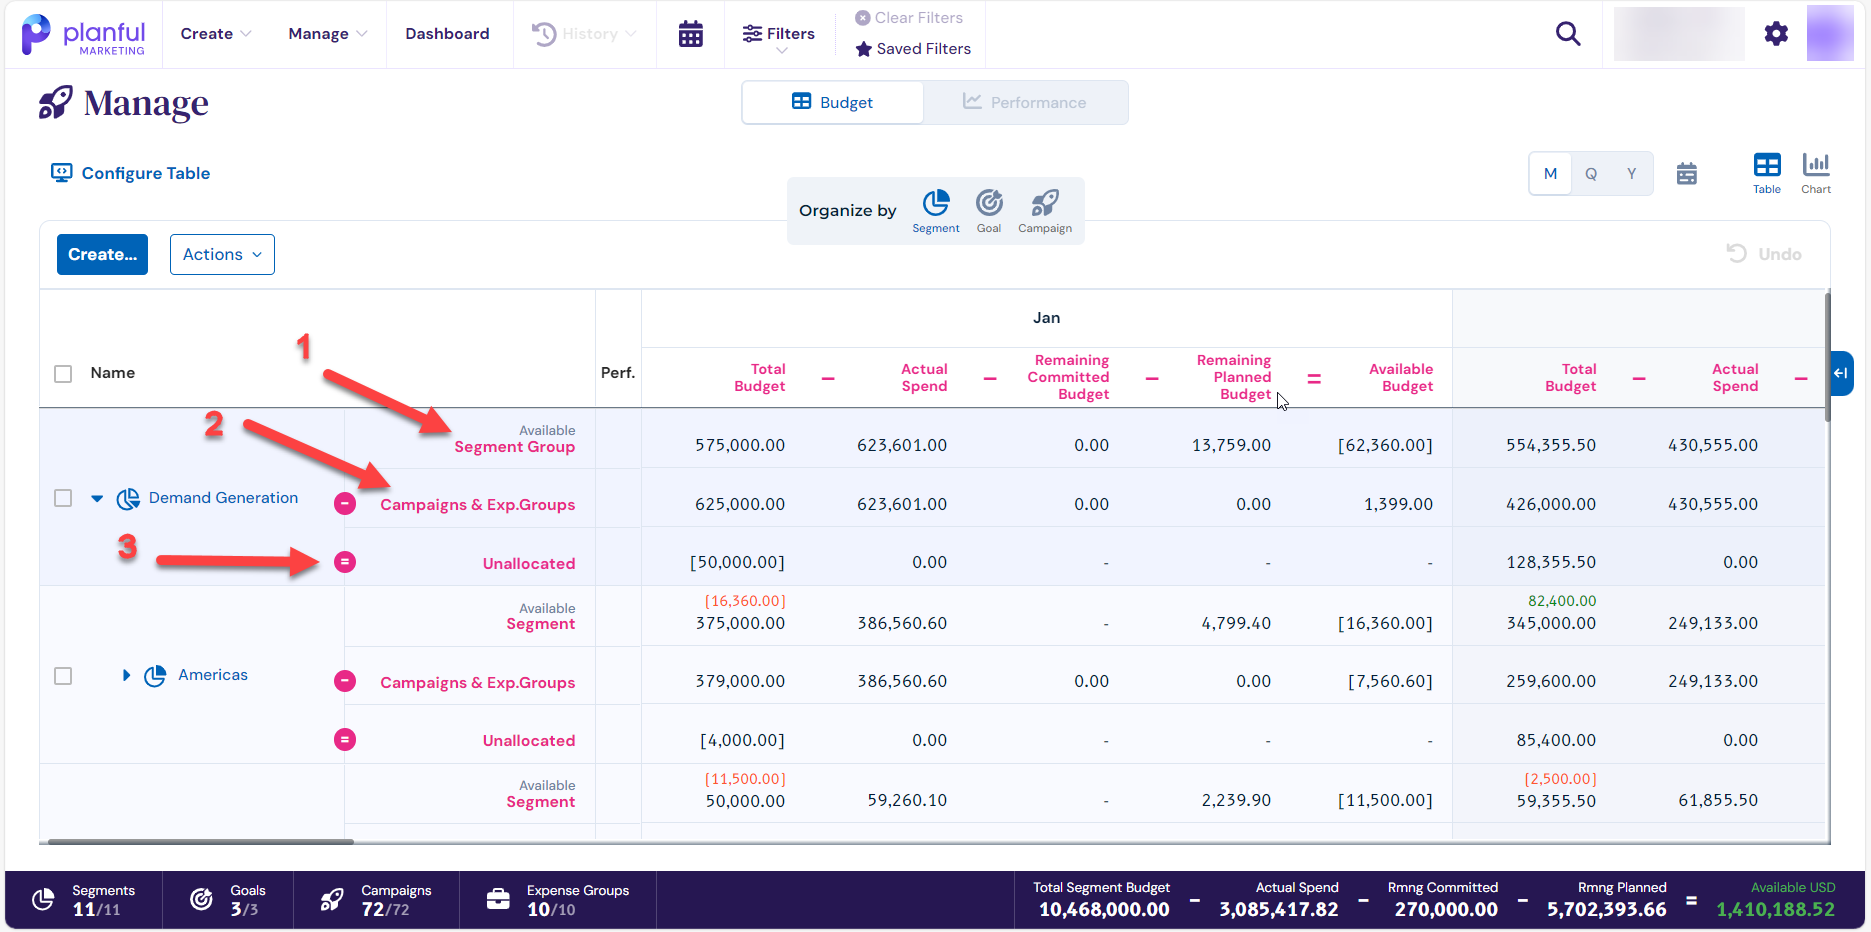1871x932 pixels.
Task: Open the Americas segment link
Action: (x=213, y=676)
